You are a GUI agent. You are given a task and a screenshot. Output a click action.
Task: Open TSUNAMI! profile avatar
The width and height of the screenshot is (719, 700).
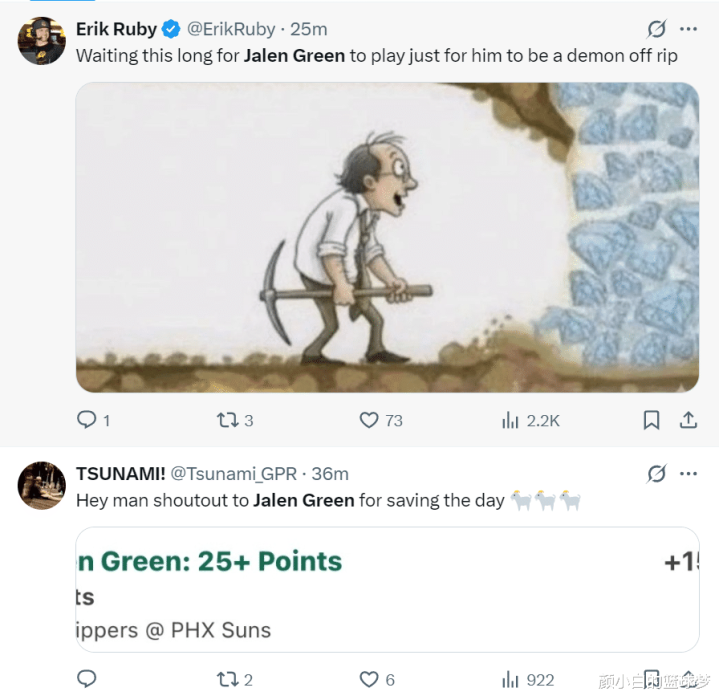coord(42,485)
